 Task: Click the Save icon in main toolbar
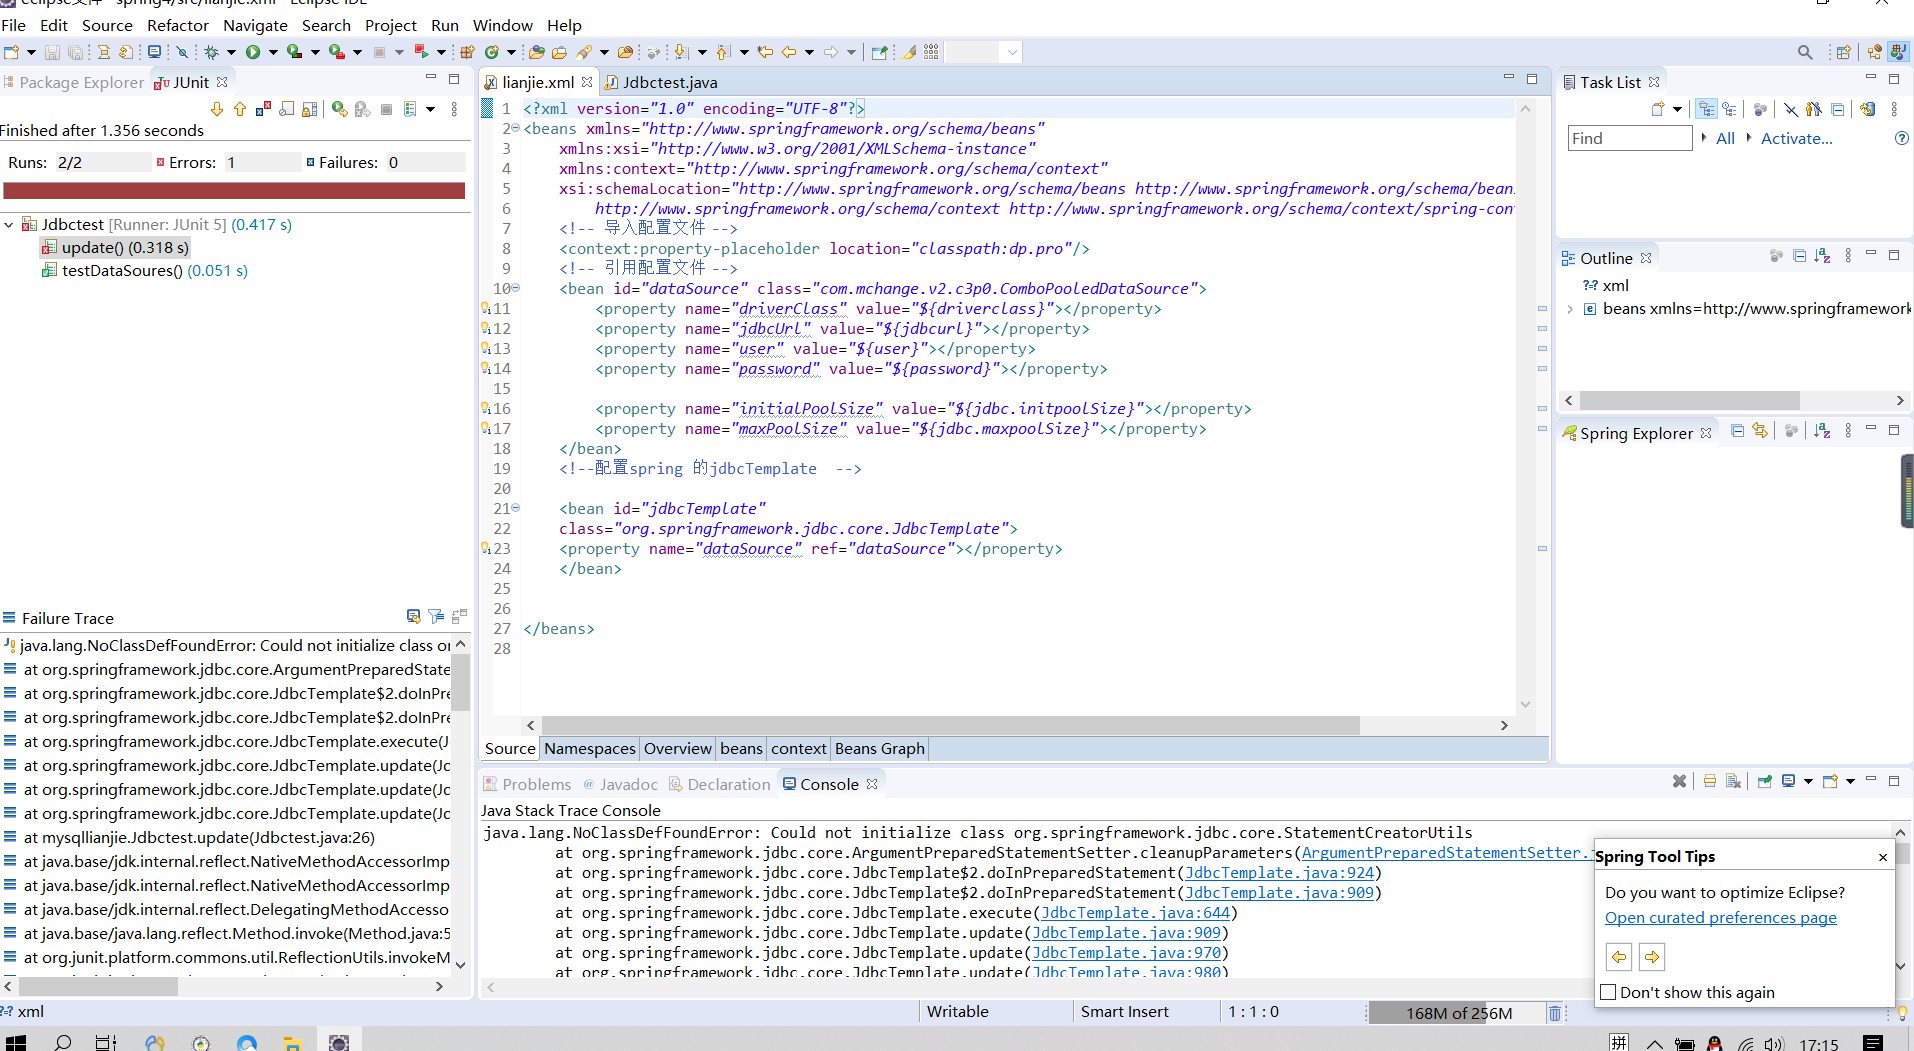tap(52, 52)
